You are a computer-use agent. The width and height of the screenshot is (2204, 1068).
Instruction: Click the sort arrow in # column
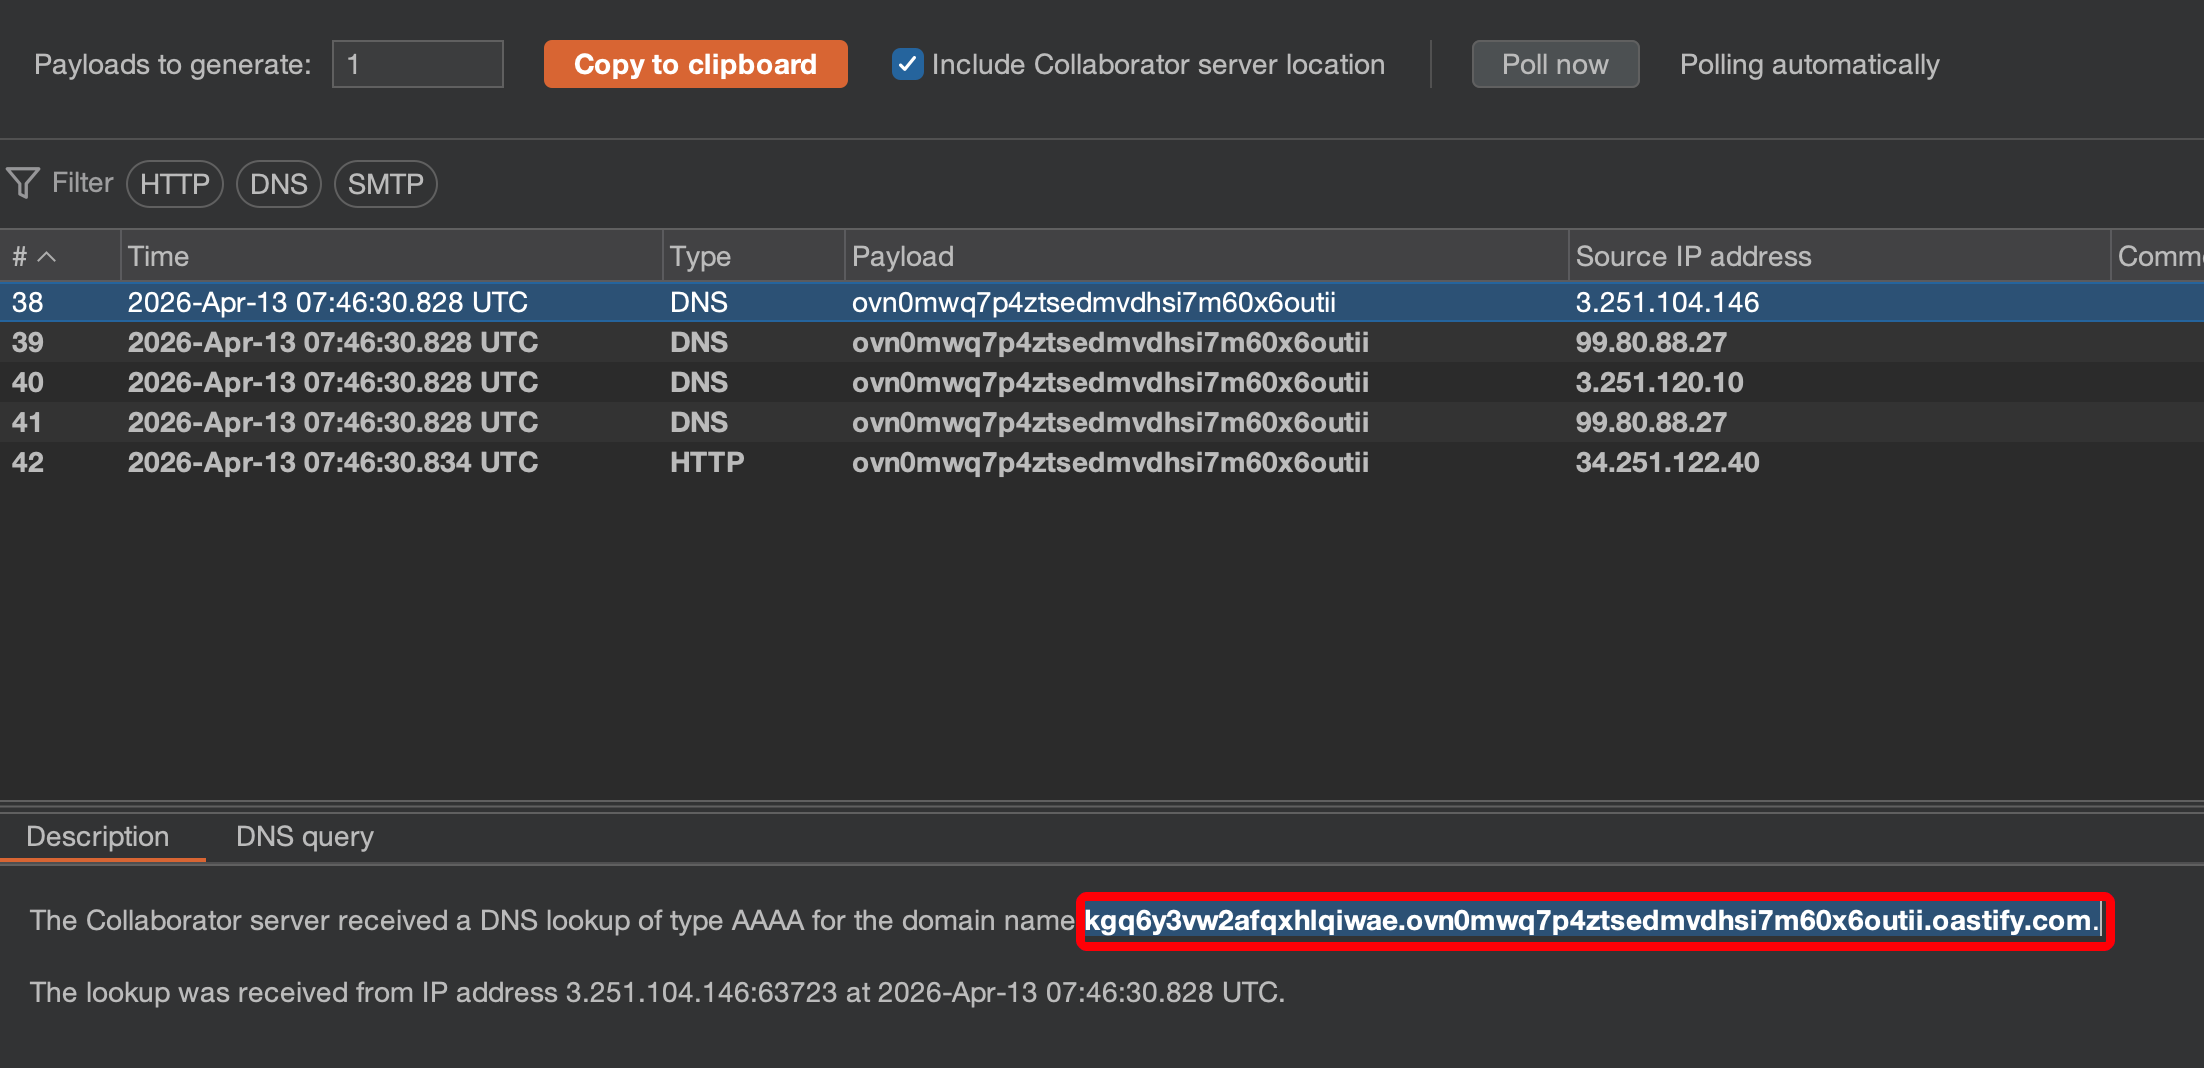click(47, 257)
